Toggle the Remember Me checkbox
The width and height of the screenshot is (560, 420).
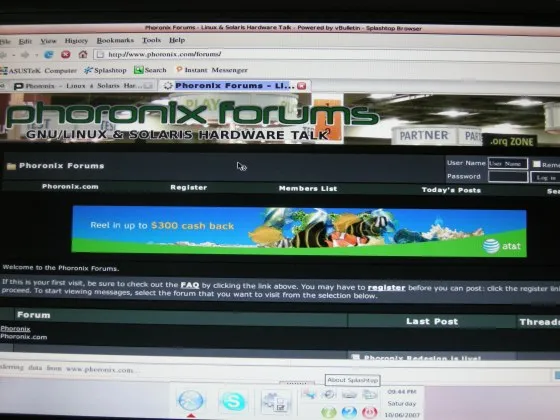tap(536, 164)
